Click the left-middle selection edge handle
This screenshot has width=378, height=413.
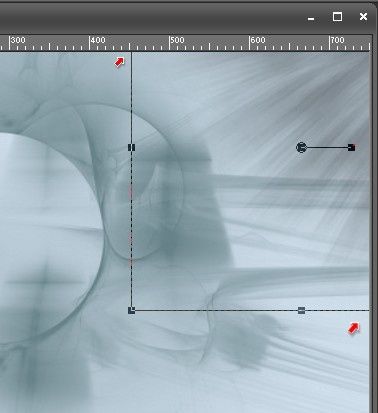click(132, 147)
